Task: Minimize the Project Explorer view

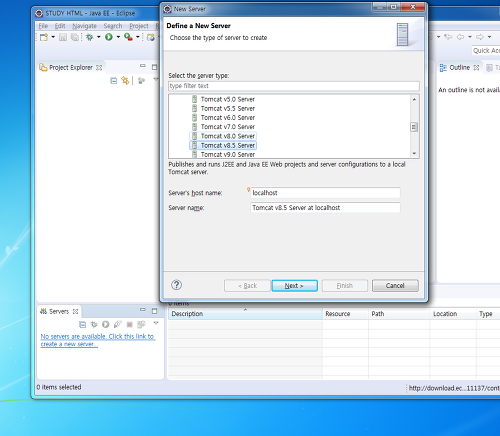Action: (x=143, y=66)
